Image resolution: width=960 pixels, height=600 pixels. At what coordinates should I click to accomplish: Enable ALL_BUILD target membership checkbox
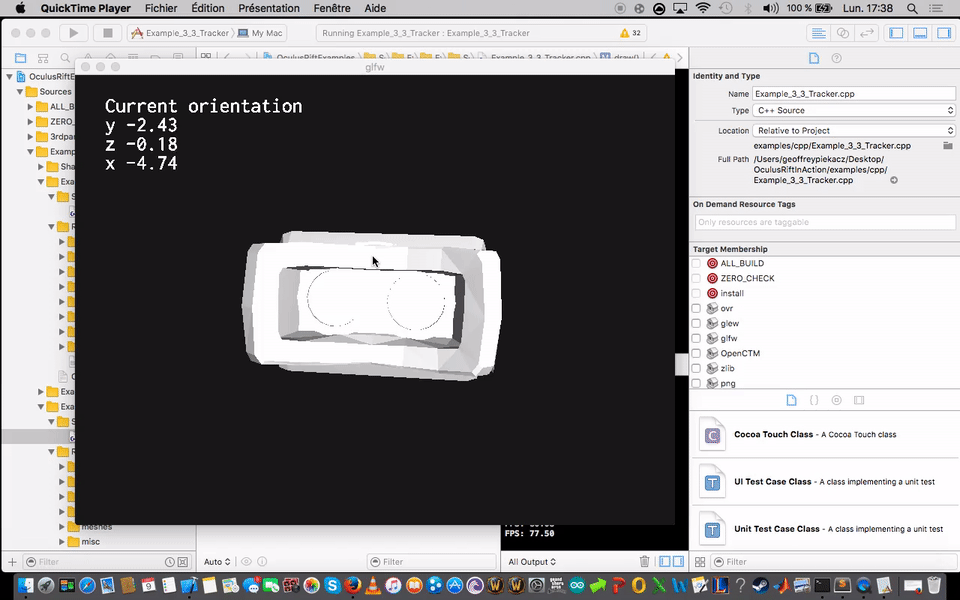pos(696,263)
